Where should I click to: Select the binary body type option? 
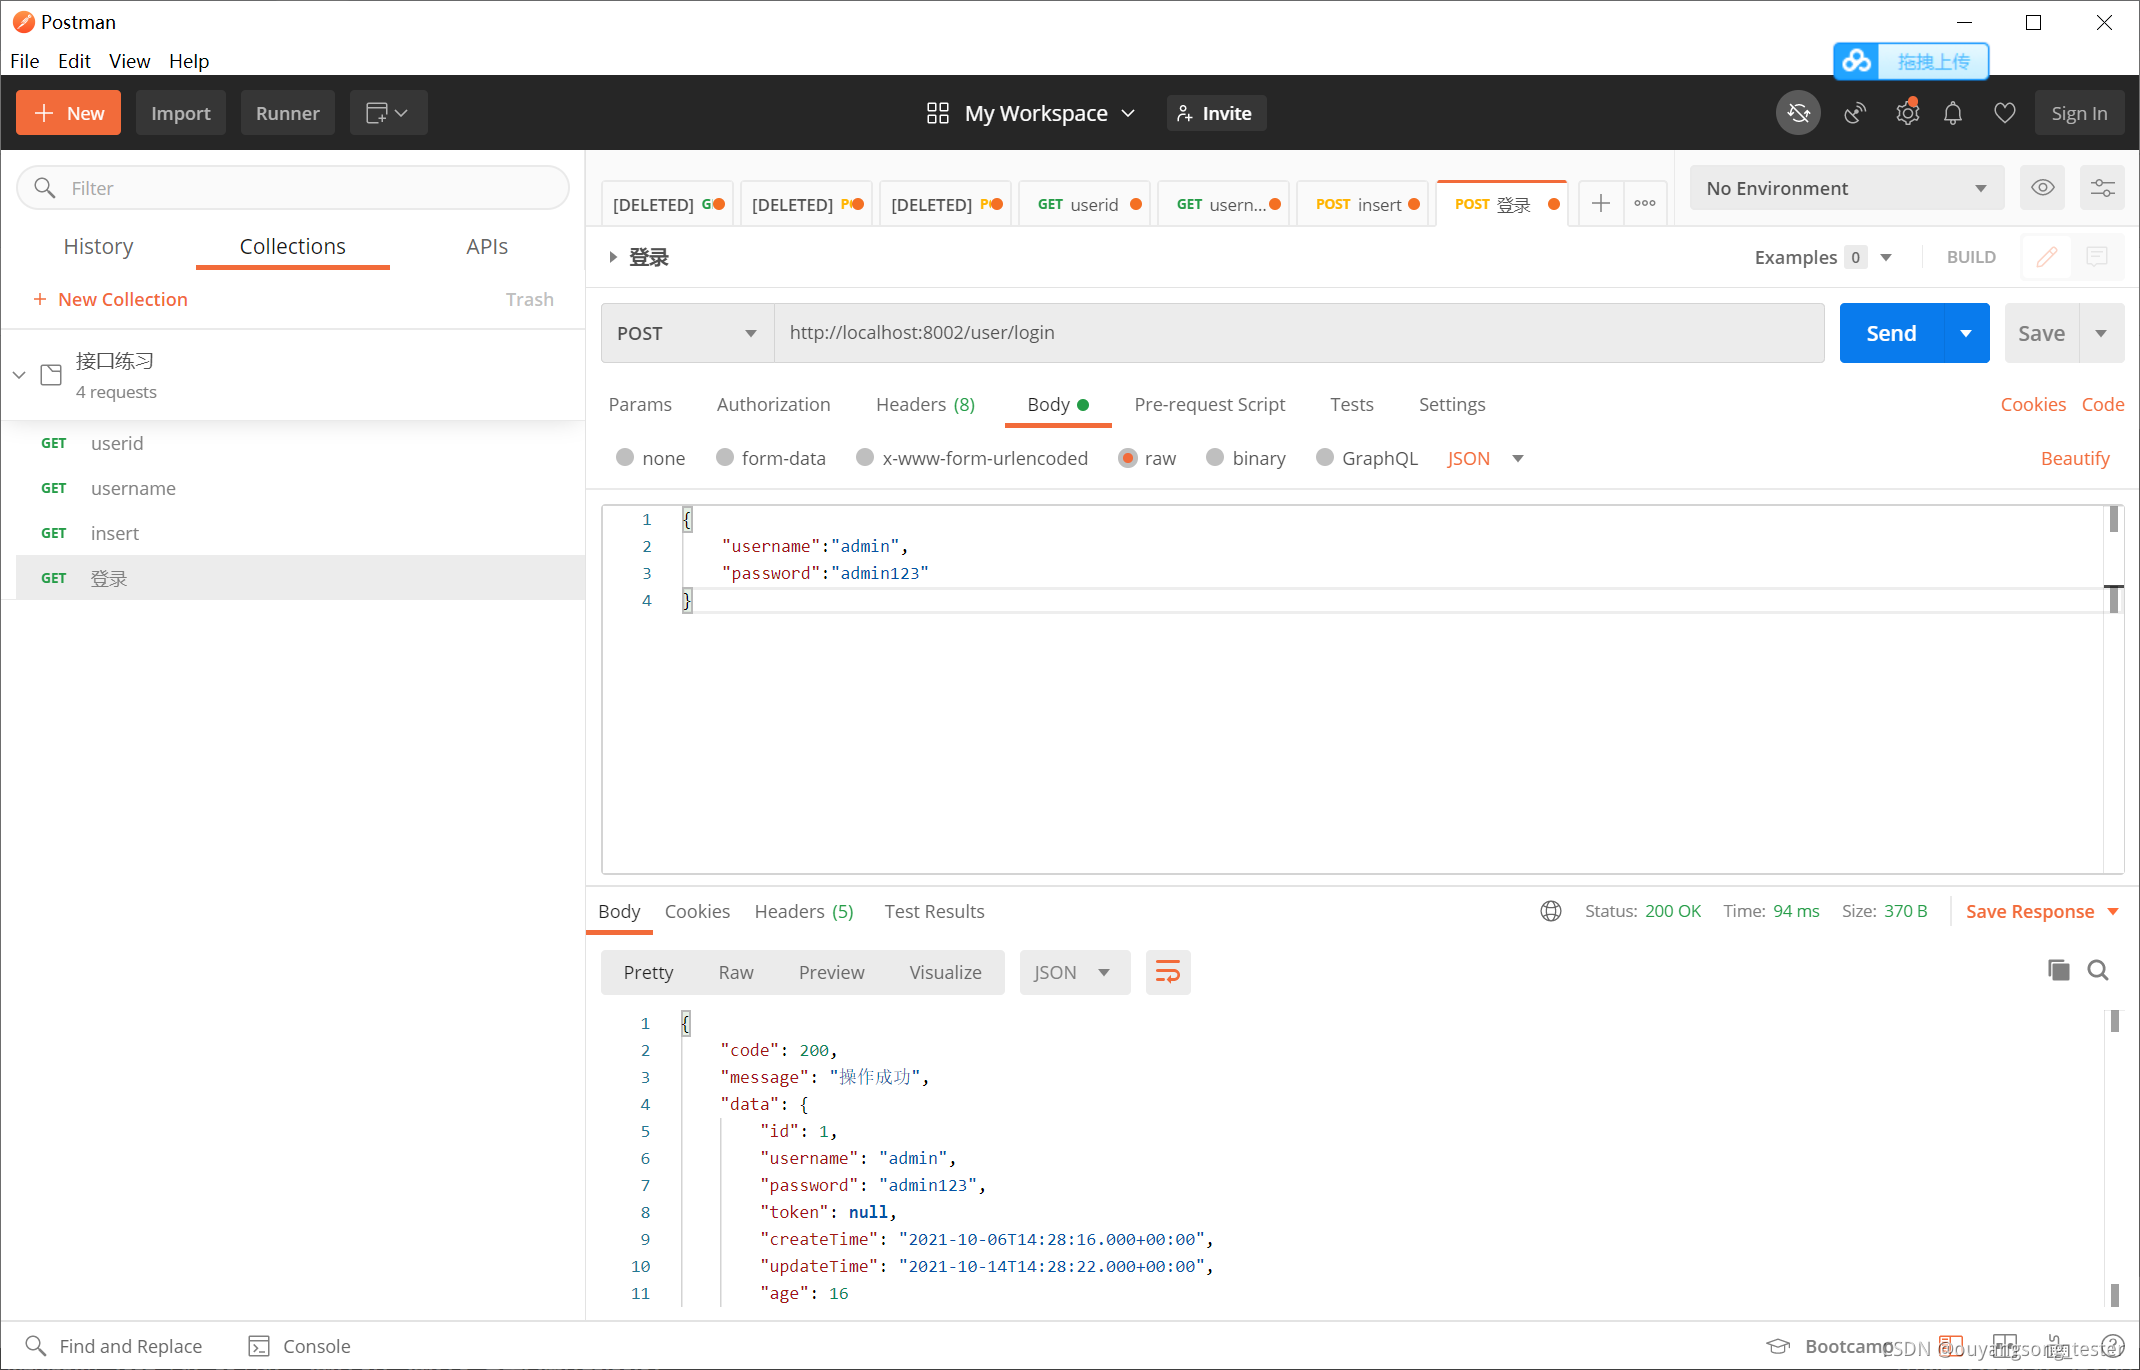click(x=1215, y=458)
